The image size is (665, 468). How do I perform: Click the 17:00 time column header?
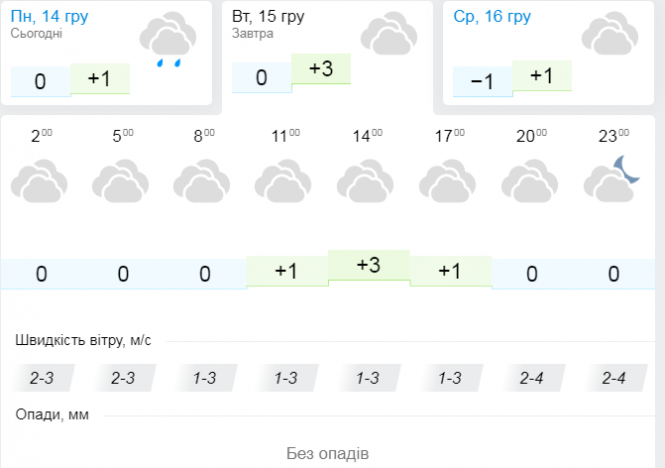click(449, 136)
